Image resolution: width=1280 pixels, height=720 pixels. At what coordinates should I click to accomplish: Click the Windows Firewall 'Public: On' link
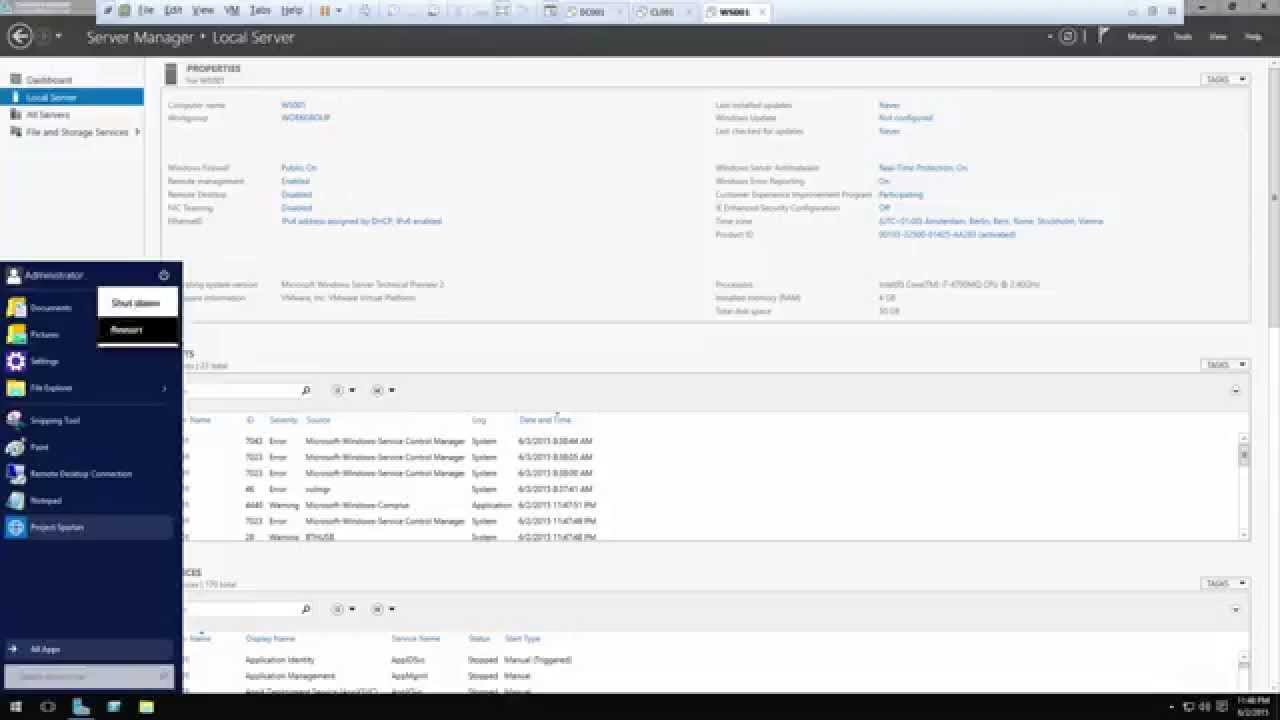299,168
